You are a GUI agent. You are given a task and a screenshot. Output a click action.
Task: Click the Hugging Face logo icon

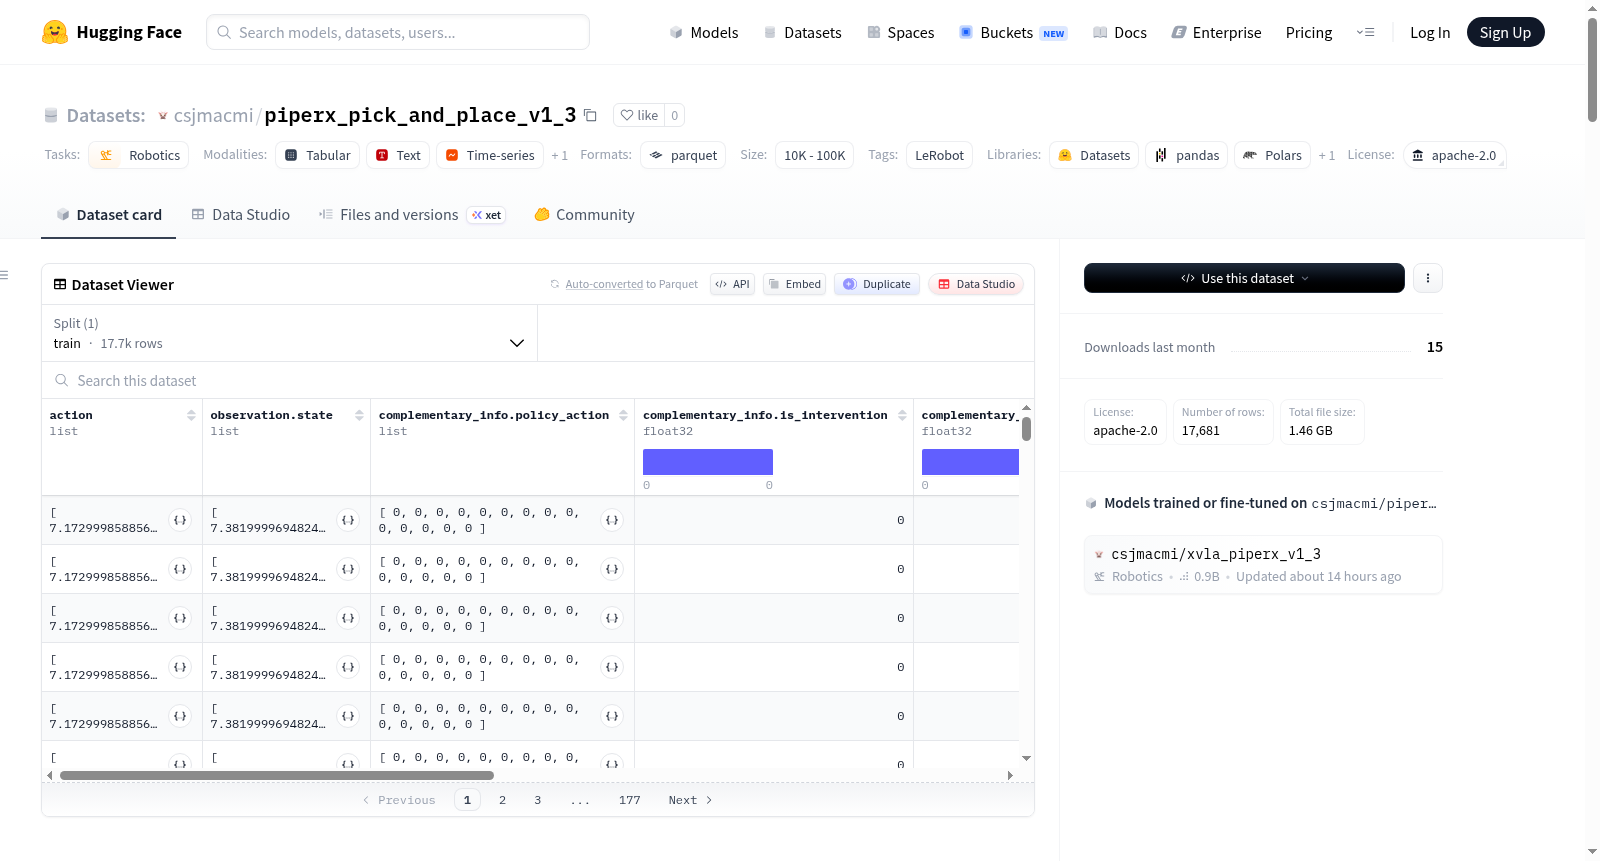pos(55,32)
